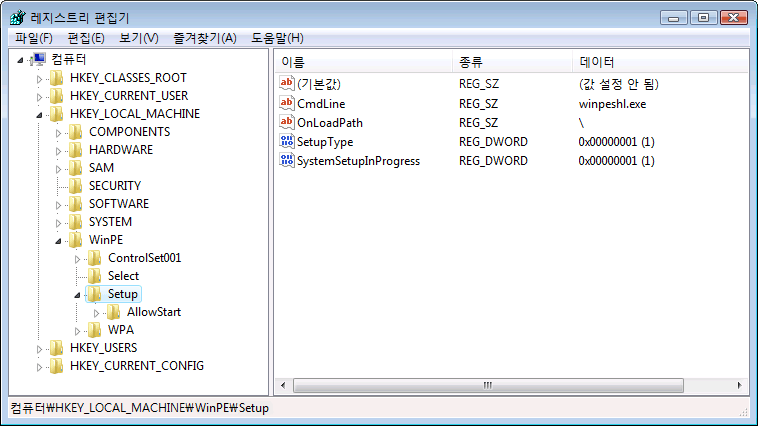The width and height of the screenshot is (758, 426).
Task: Expand the HARDWARE key
Action: point(58,151)
